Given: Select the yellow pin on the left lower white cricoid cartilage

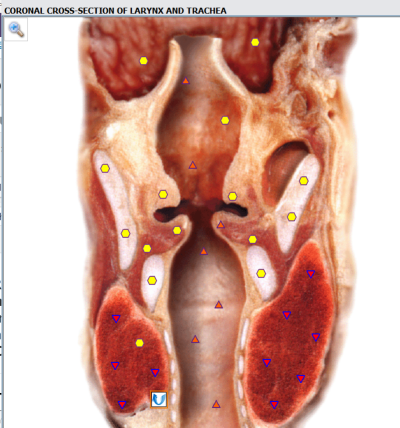Looking at the screenshot, I should [x=152, y=280].
